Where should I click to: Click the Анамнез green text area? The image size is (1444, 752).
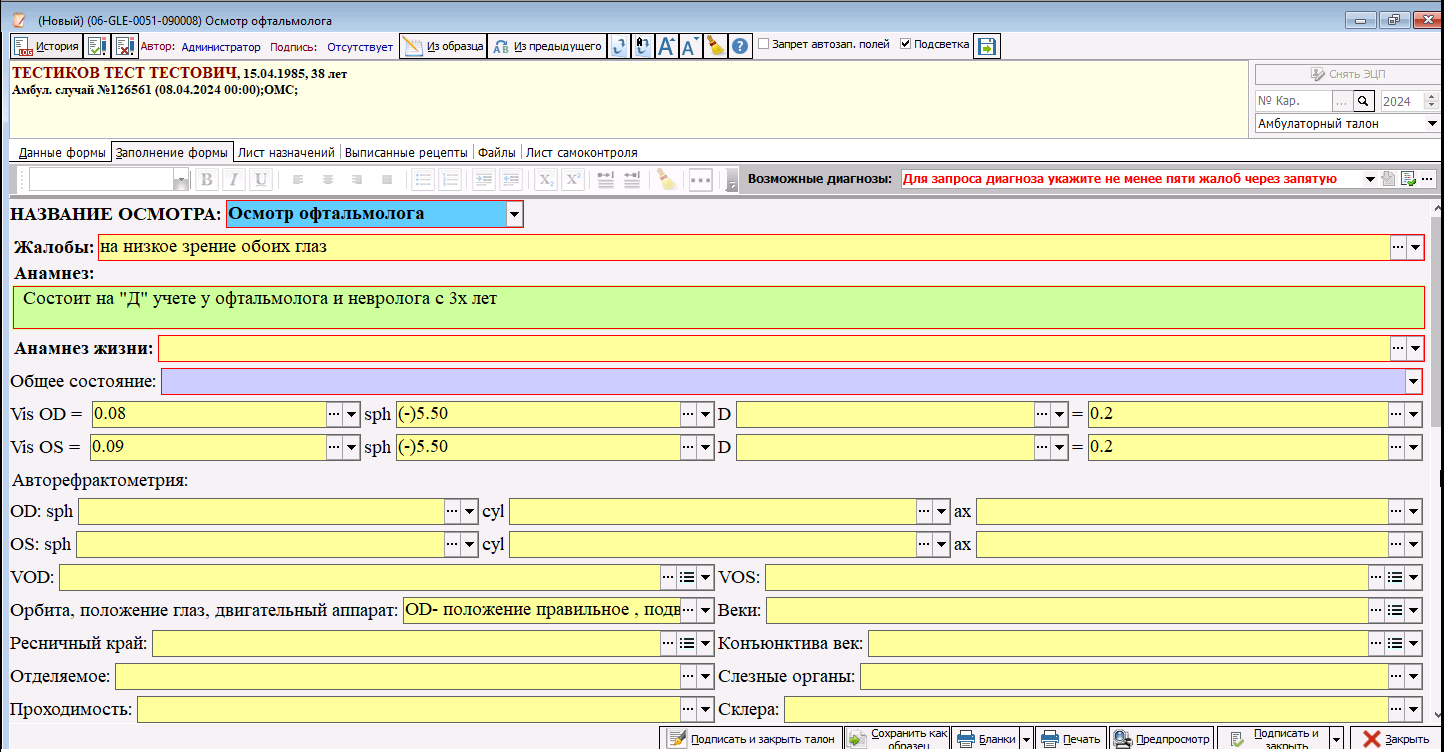pyautogui.click(x=718, y=307)
